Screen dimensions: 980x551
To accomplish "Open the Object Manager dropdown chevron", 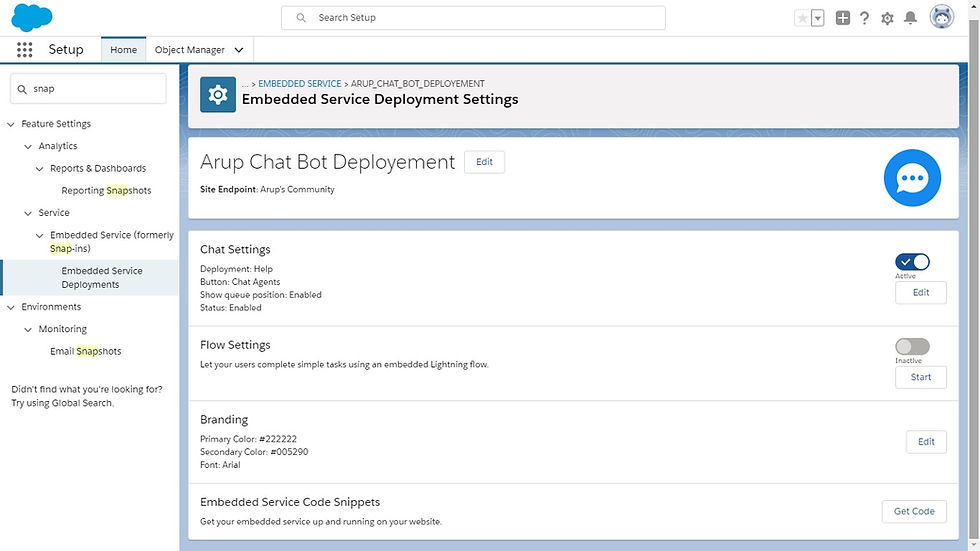I will pos(239,50).
